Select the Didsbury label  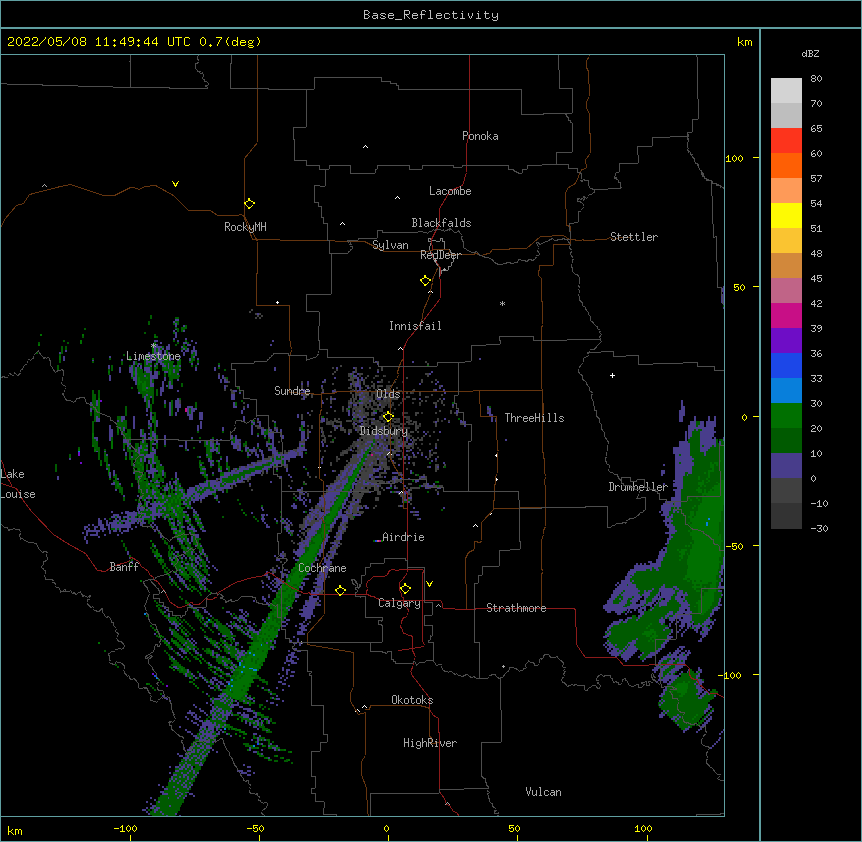click(x=384, y=431)
